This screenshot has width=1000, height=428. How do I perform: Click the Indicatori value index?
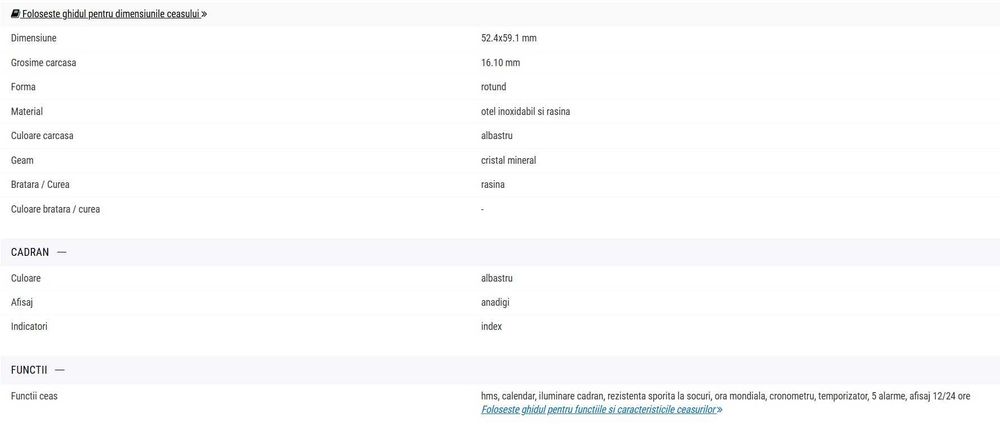491,327
